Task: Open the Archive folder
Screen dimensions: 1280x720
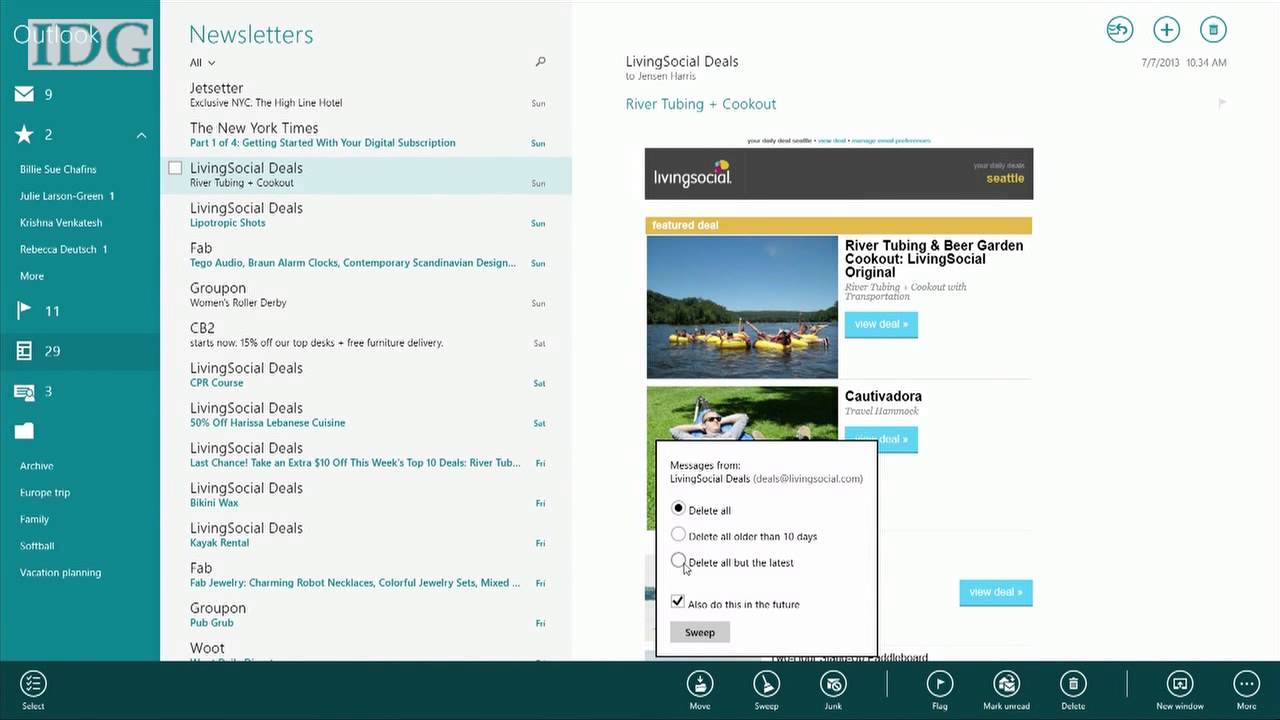Action: coord(37,466)
